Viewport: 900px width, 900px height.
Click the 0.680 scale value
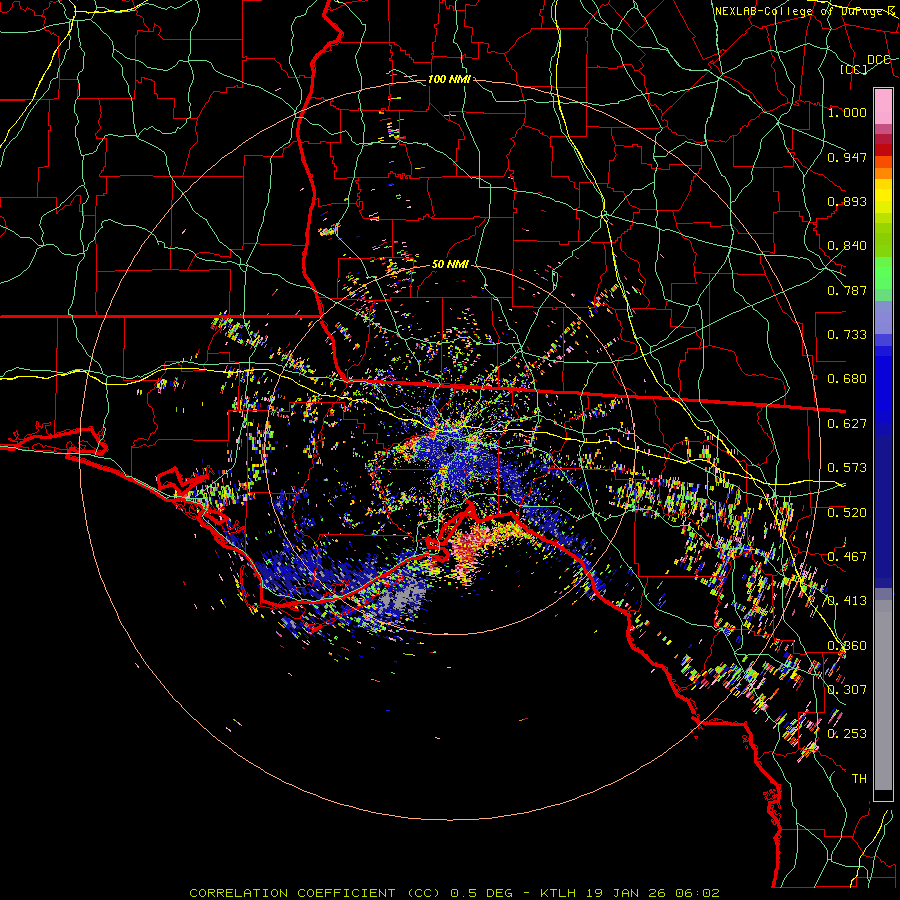847,379
